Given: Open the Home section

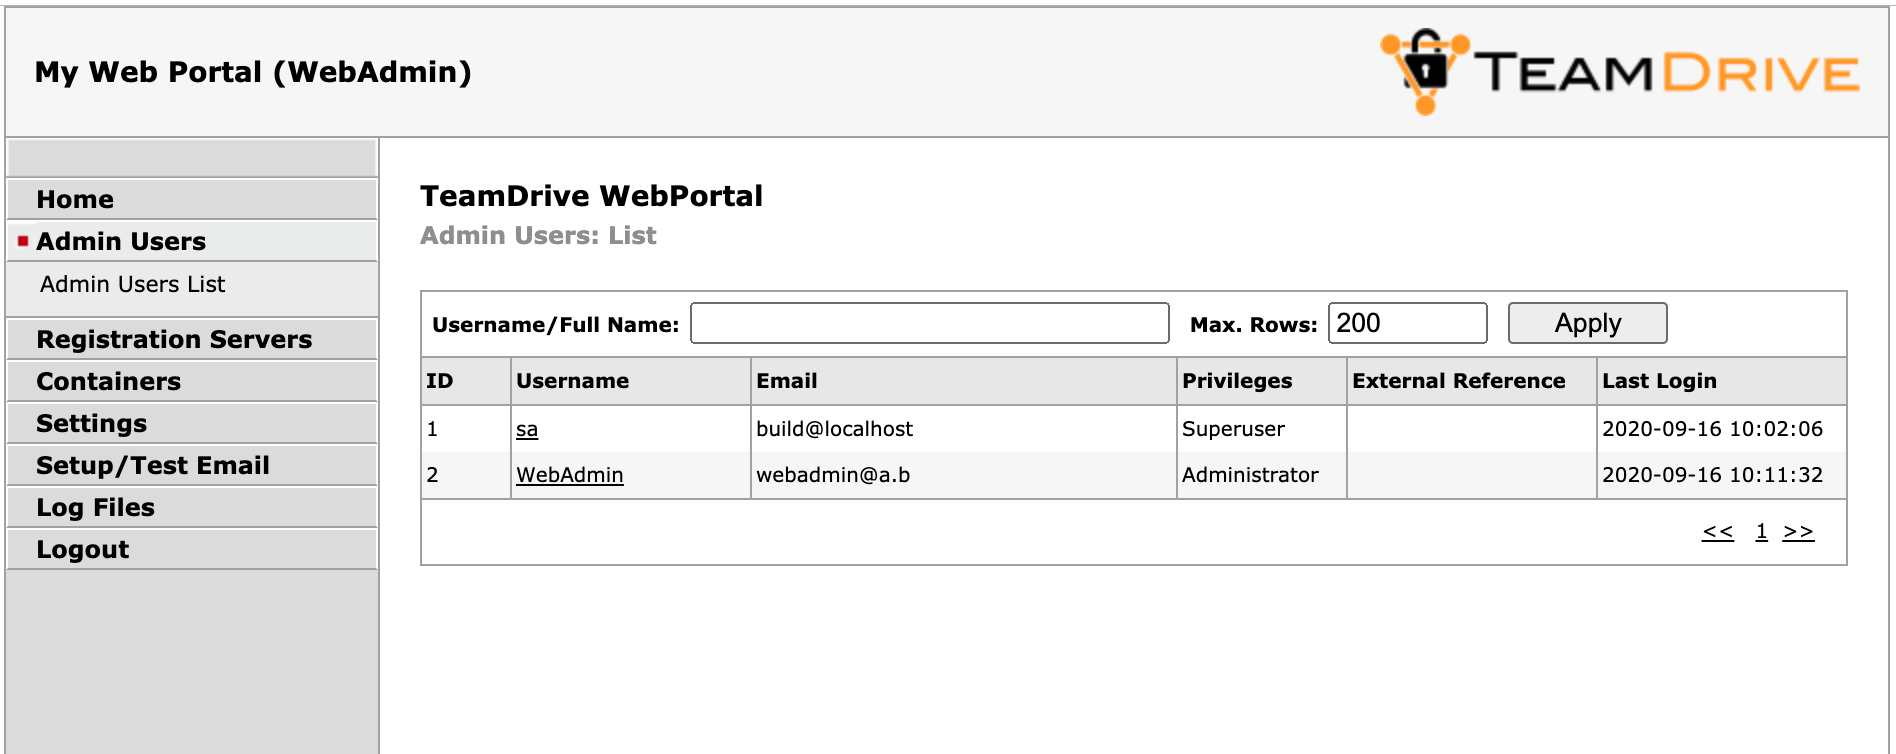Looking at the screenshot, I should [x=74, y=199].
